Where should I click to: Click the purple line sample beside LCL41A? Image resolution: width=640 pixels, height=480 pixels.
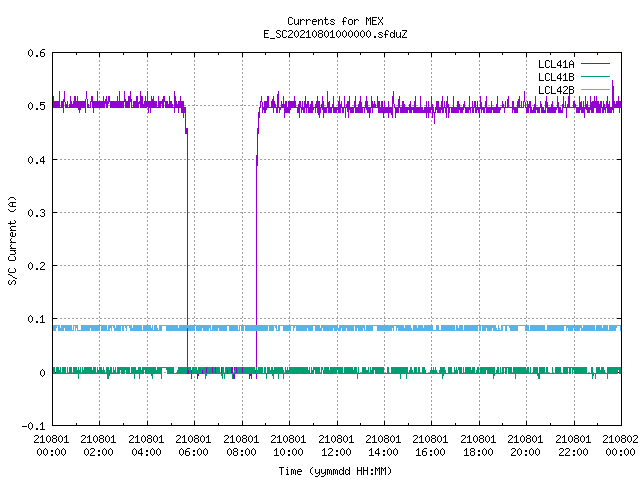(x=595, y=64)
